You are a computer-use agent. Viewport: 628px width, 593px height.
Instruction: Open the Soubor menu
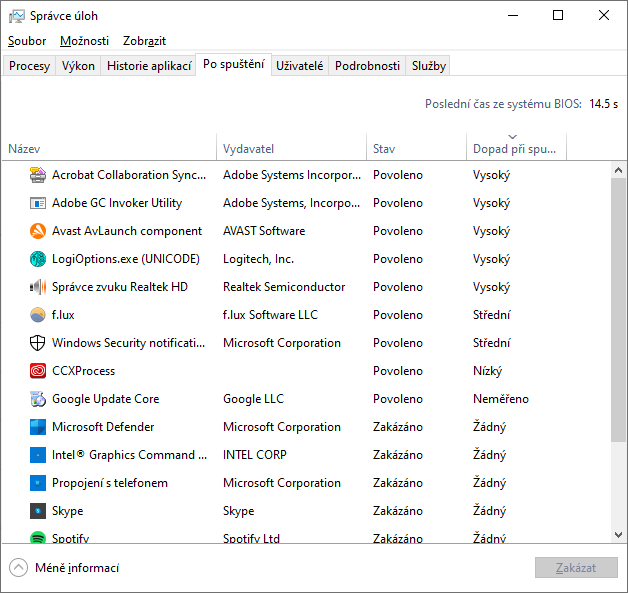27,41
